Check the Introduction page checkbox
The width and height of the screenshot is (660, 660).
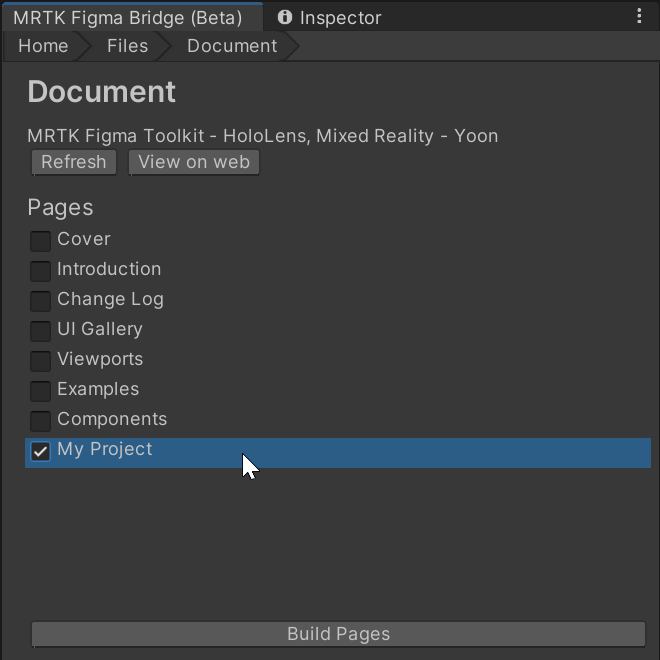pyautogui.click(x=40, y=271)
